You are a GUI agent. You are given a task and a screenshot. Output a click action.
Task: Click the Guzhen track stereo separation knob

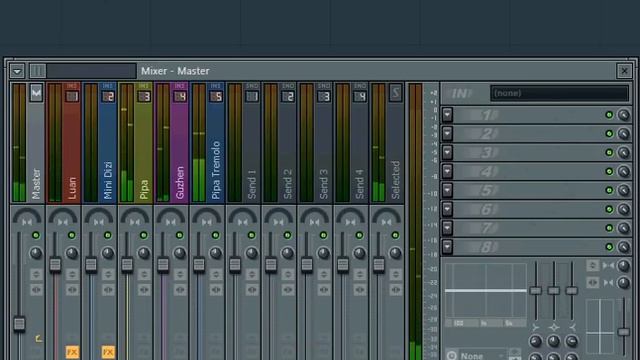pos(180,253)
